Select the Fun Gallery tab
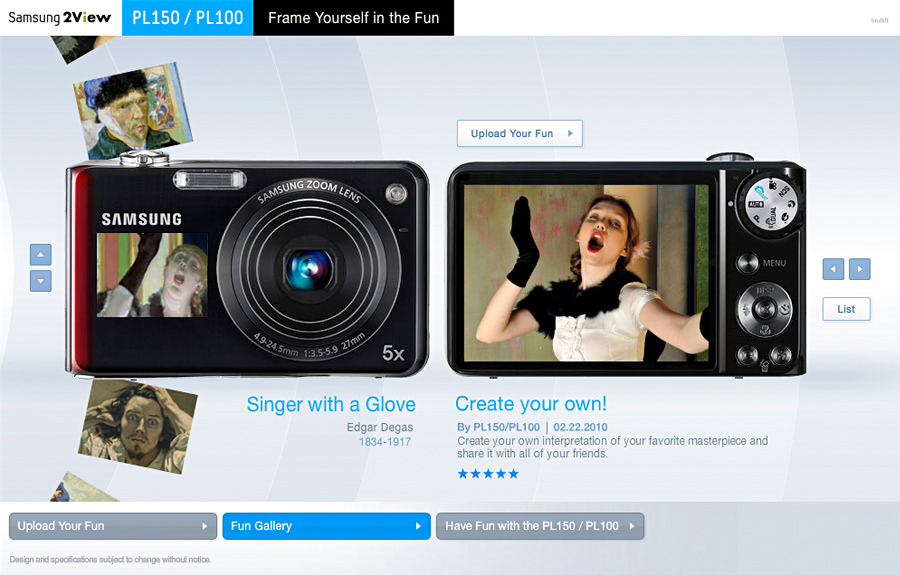This screenshot has width=900, height=575. click(327, 526)
